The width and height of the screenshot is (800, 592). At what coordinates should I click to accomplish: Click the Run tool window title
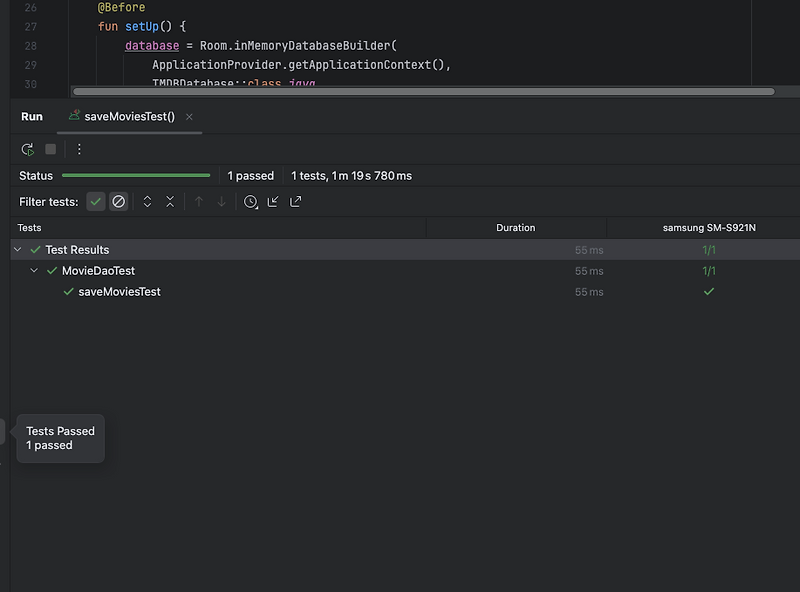(32, 117)
